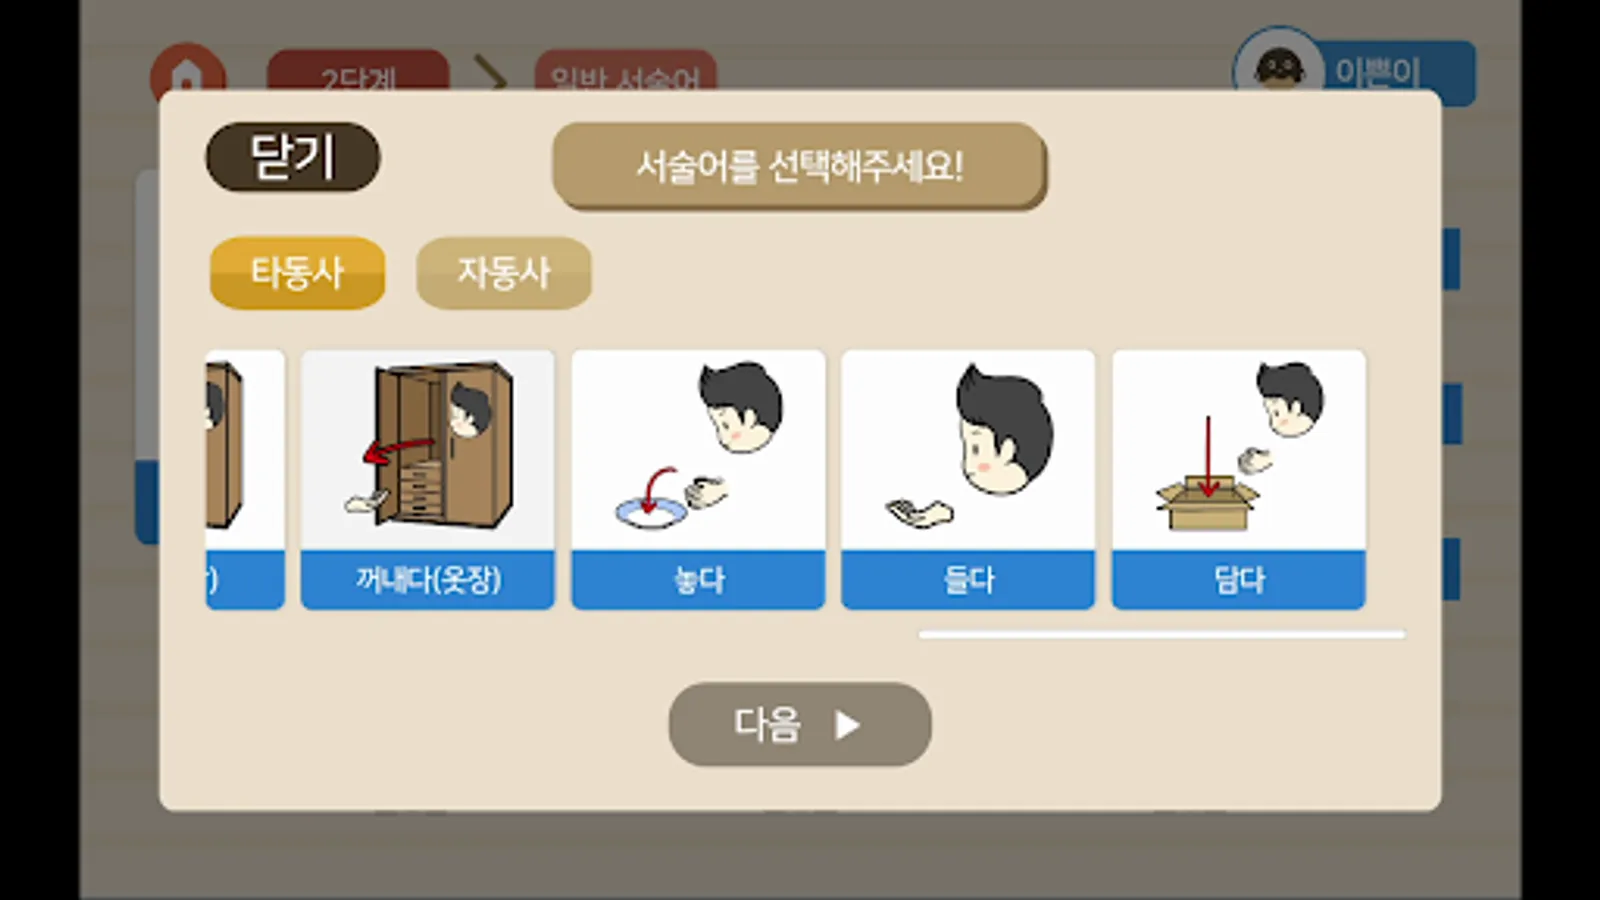This screenshot has width=1600, height=900.
Task: Click the home icon behind the dialog
Action: pos(187,68)
